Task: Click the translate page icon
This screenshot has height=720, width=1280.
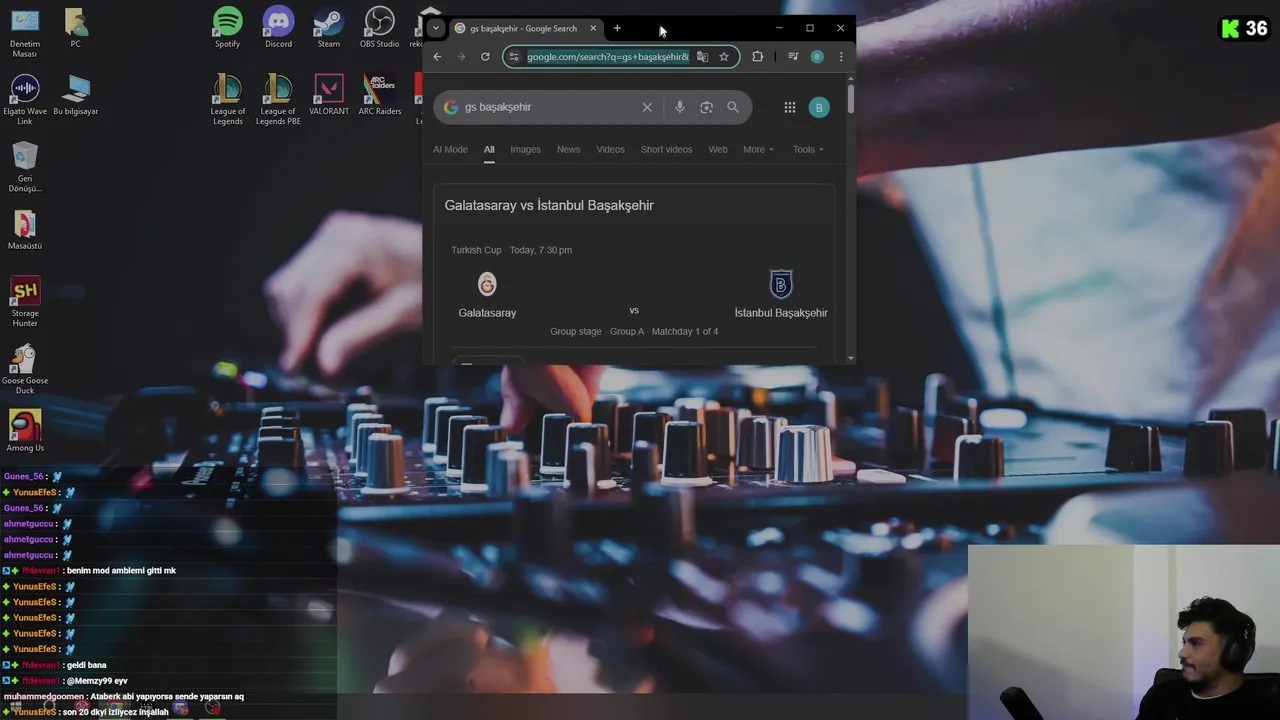Action: (x=702, y=57)
